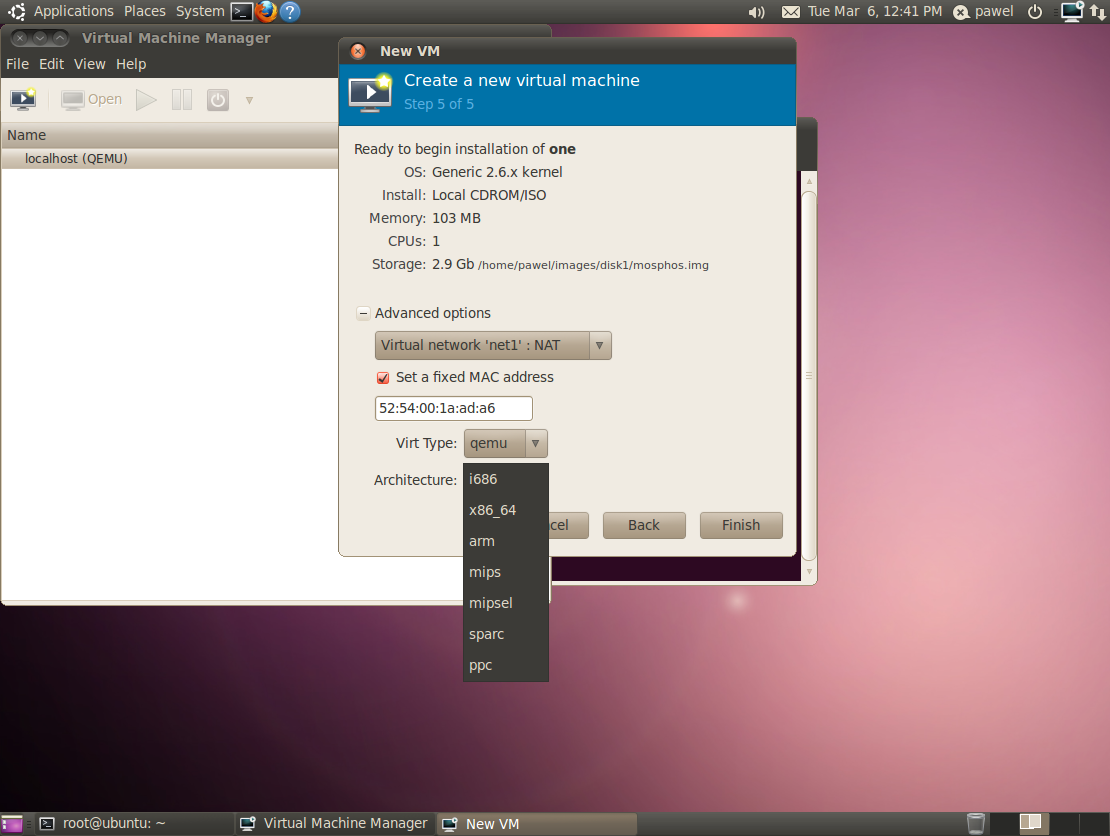Open the shutdown options arrow in toolbar

(249, 100)
